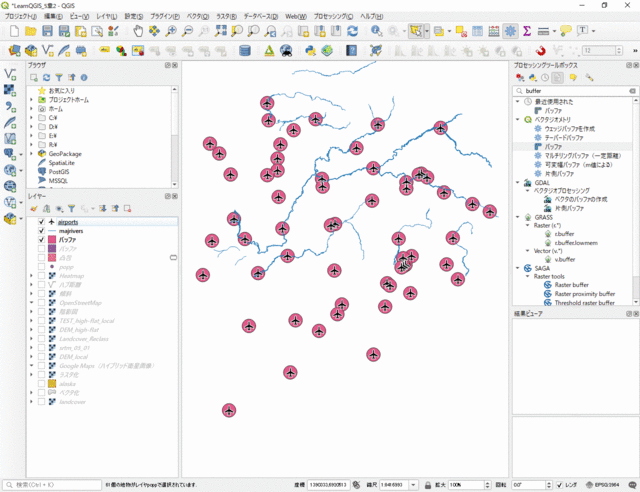
Task: Enable the Heatmap layer checkbox
Action: coord(41,276)
